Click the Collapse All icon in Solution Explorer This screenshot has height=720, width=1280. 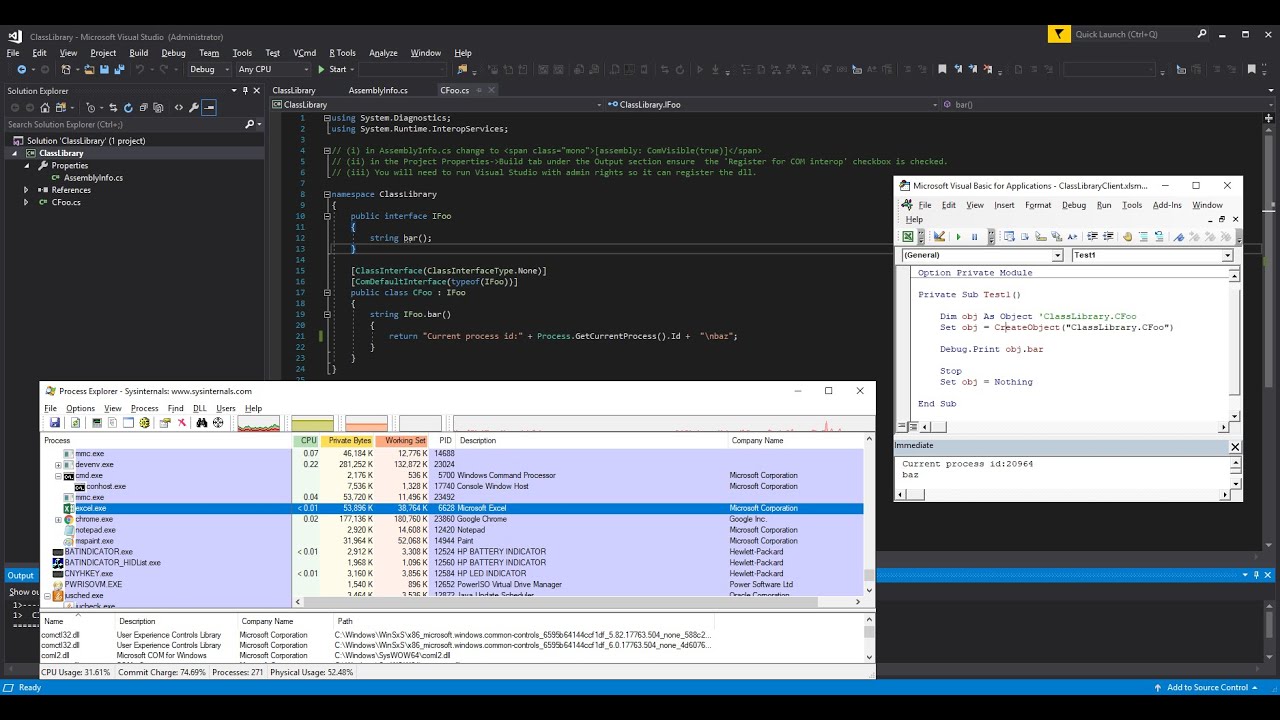[143, 107]
